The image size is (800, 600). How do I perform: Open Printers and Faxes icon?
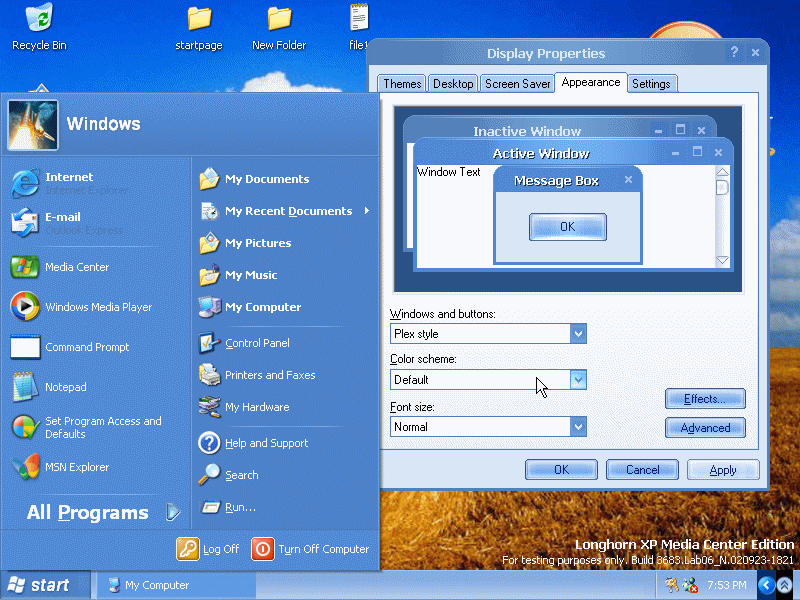point(209,375)
